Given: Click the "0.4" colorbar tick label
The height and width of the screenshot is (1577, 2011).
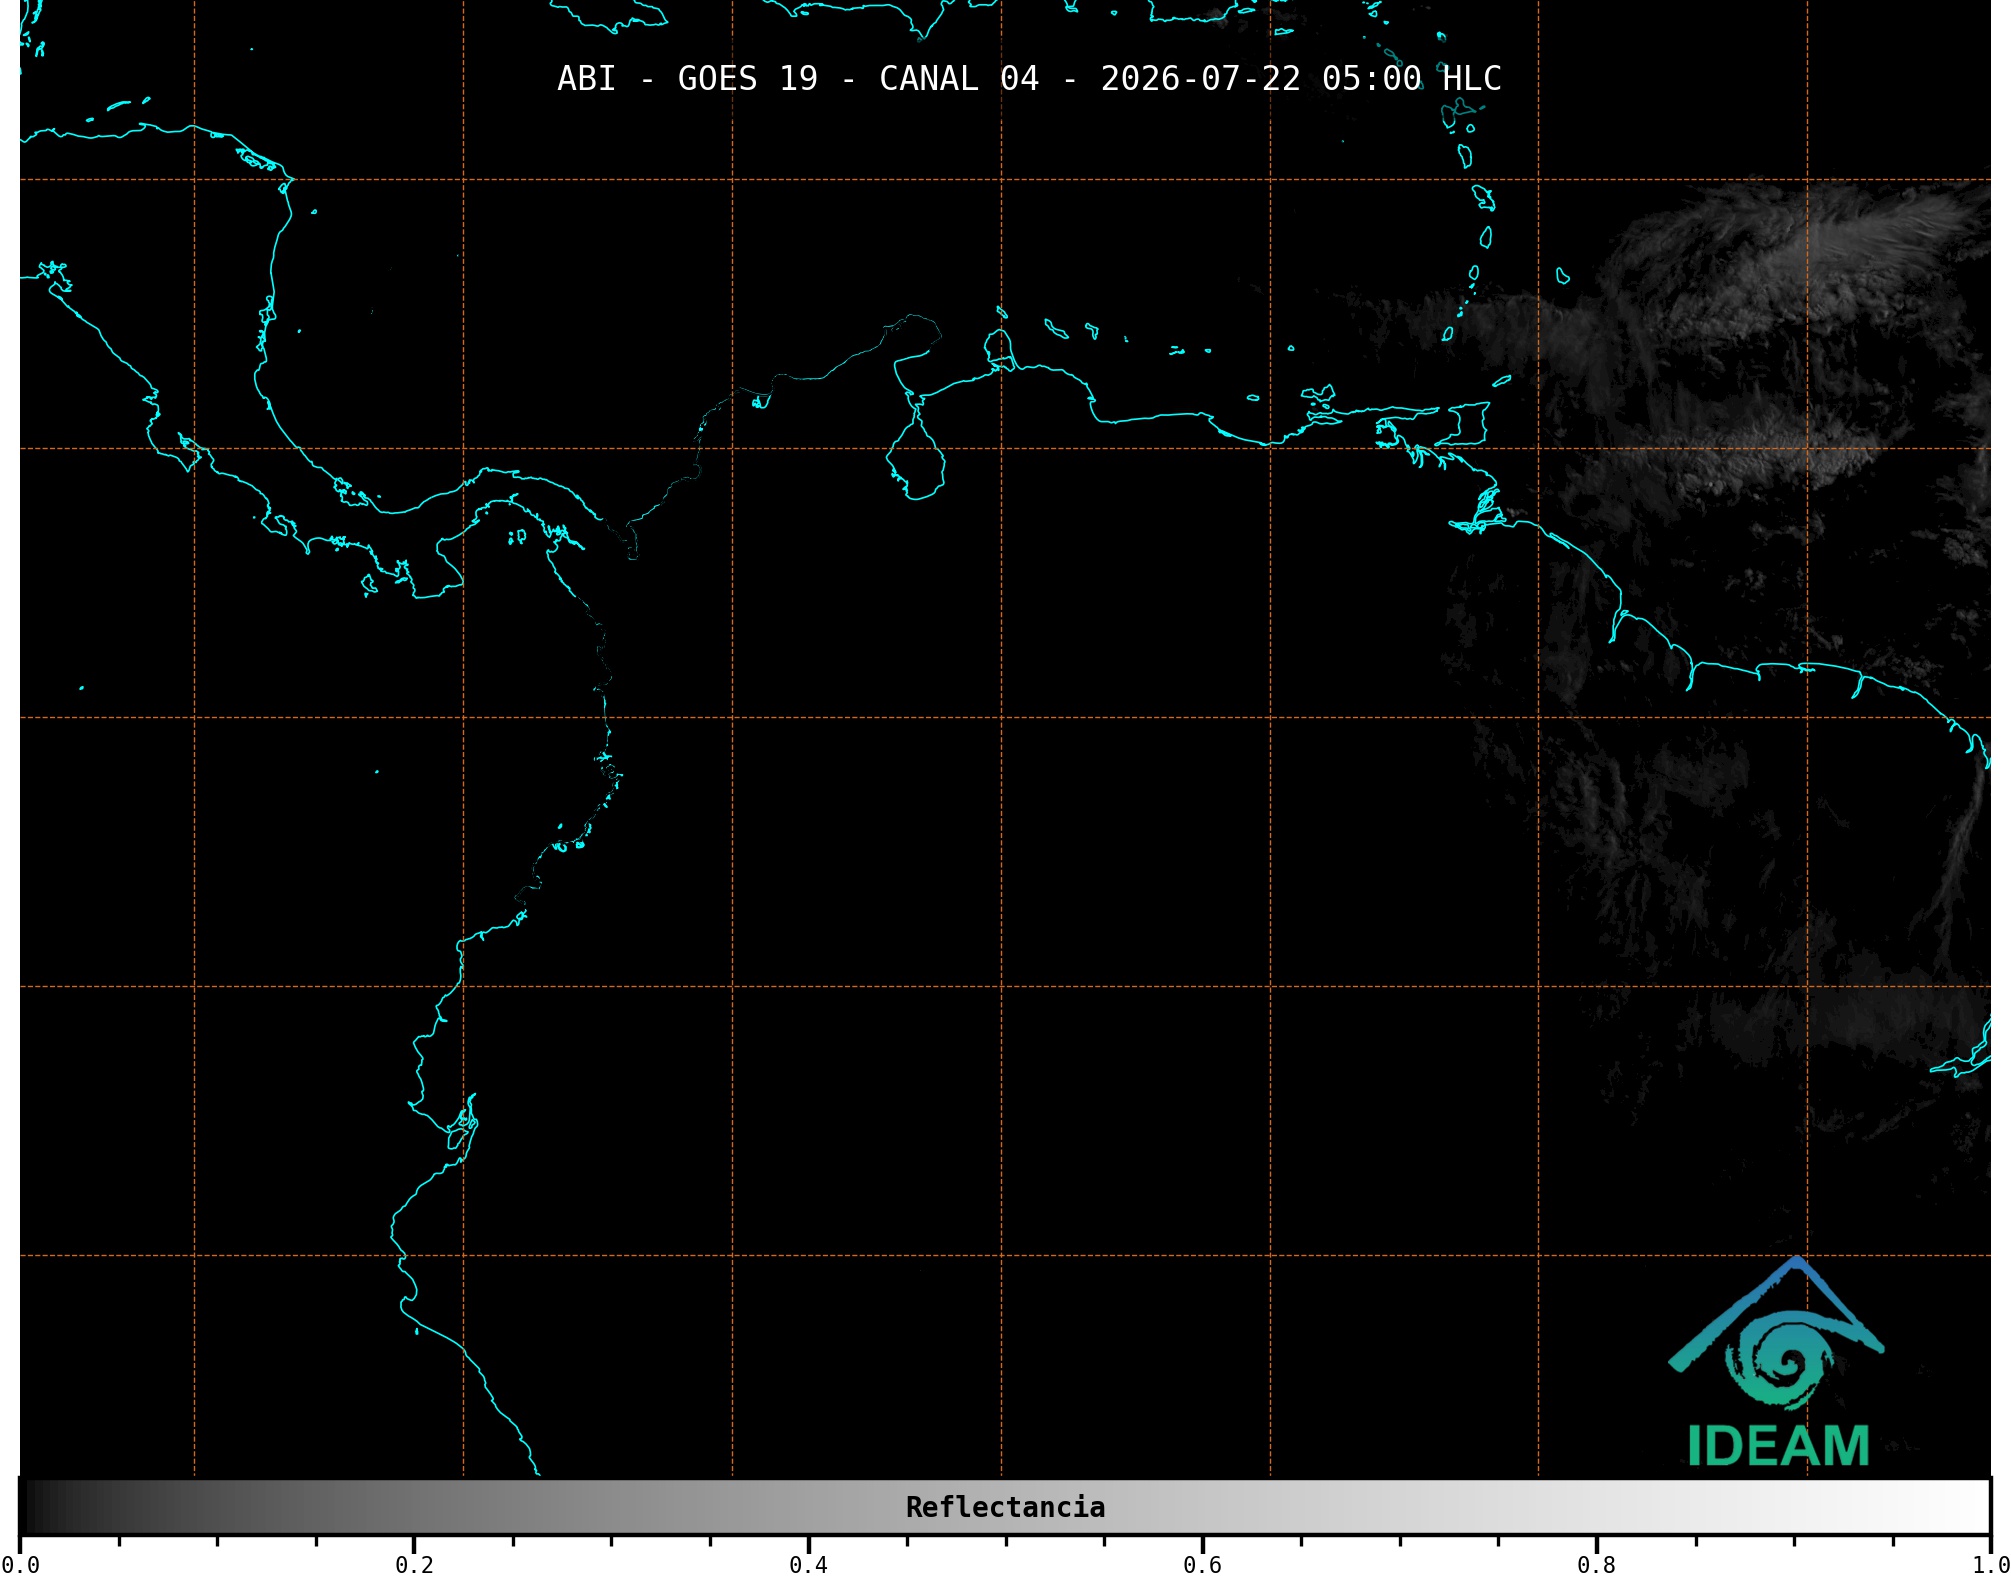Looking at the screenshot, I should tap(808, 1565).
